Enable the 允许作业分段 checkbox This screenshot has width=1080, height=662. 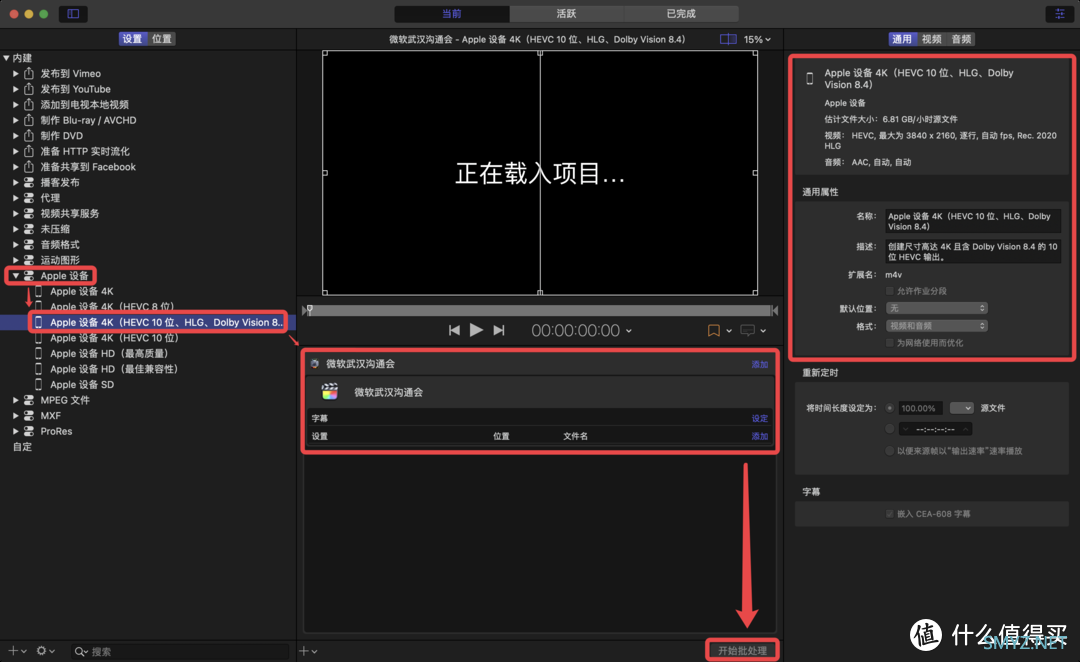point(890,291)
